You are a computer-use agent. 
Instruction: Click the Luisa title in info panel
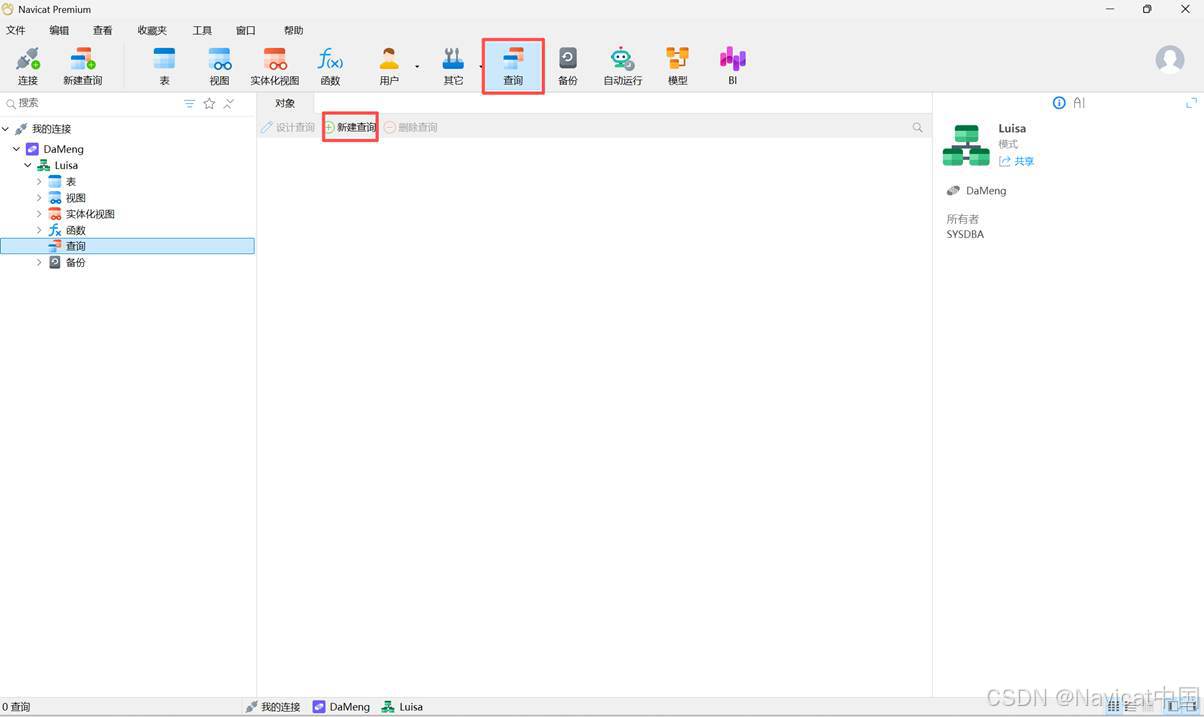pos(1012,128)
